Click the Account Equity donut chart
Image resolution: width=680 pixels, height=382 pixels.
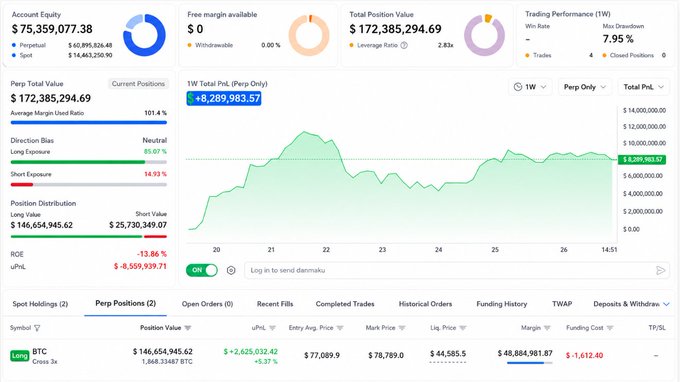coord(144,35)
